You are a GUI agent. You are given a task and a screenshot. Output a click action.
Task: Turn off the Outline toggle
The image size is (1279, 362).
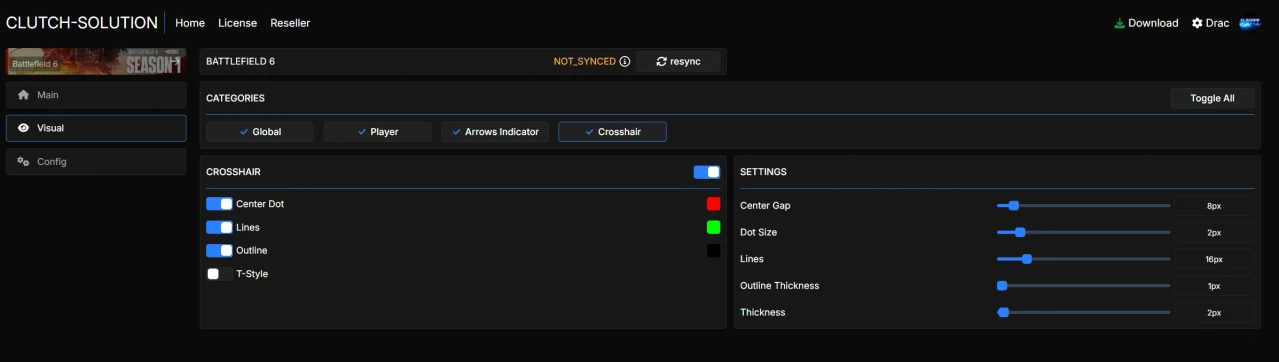tap(219, 250)
